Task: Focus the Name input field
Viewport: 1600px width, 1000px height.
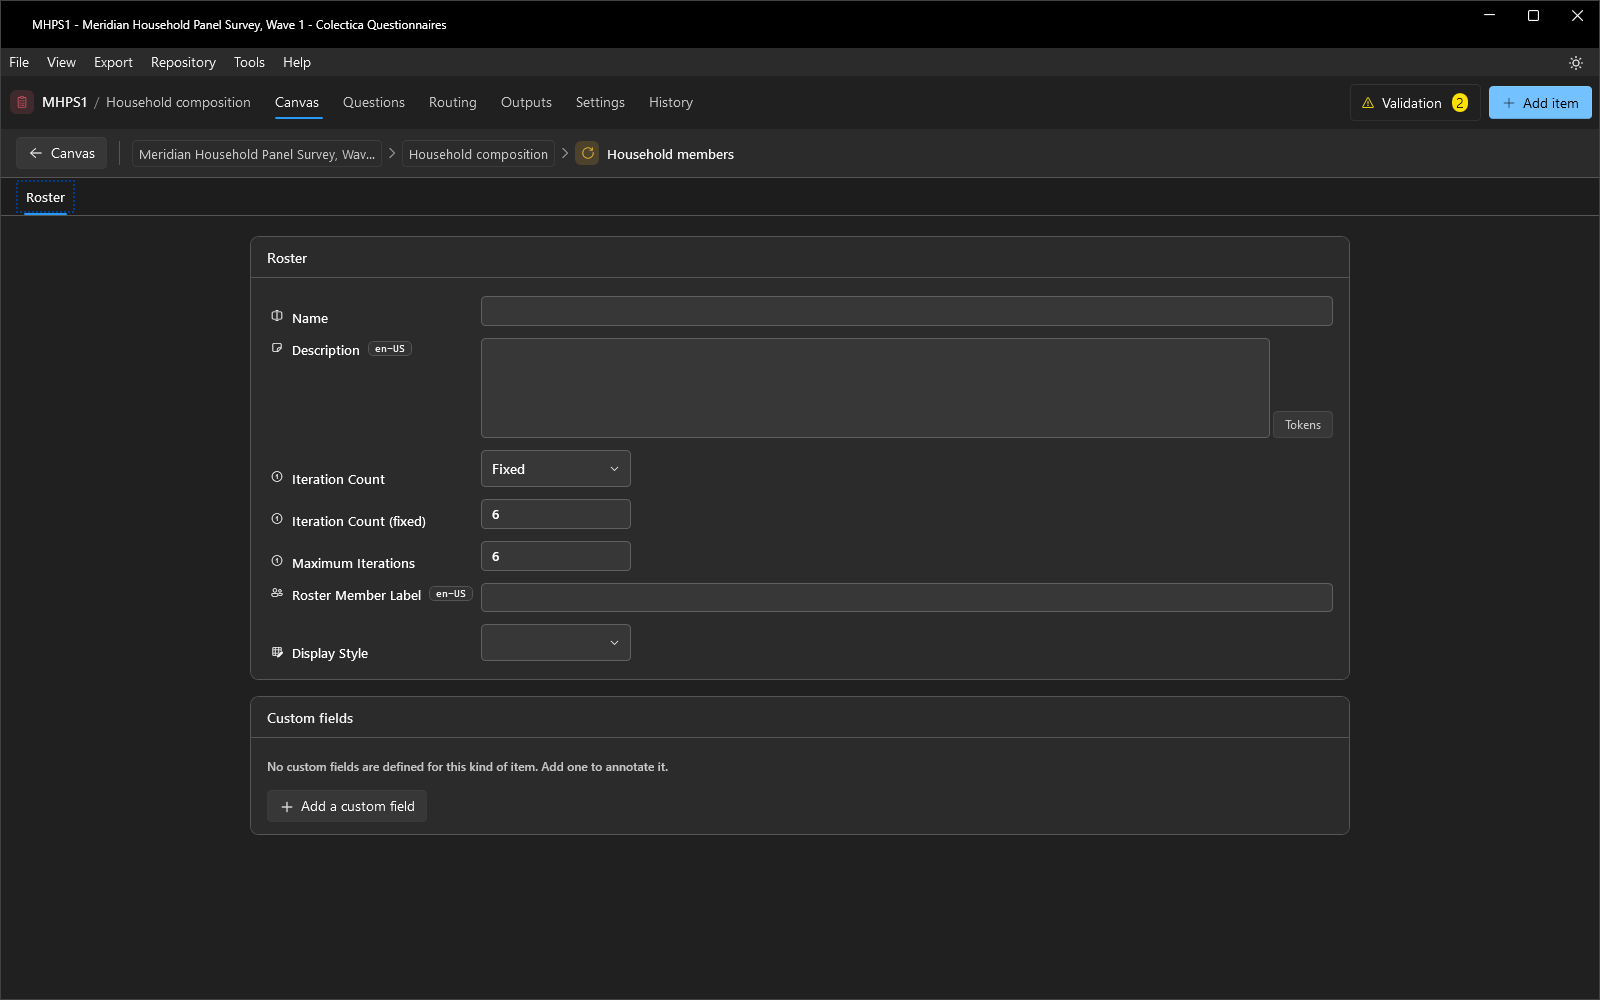Action: tap(906, 311)
